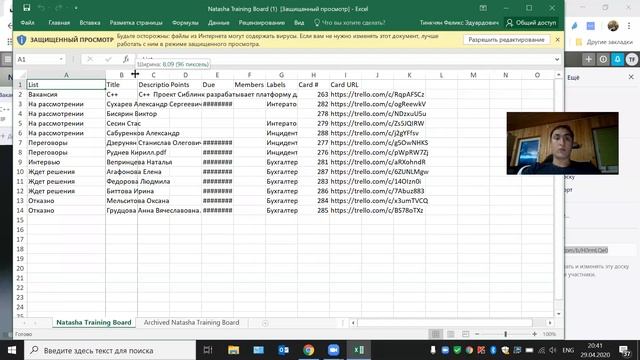Click the Redo arrow in the title bar
The image size is (640, 360).
58,8
